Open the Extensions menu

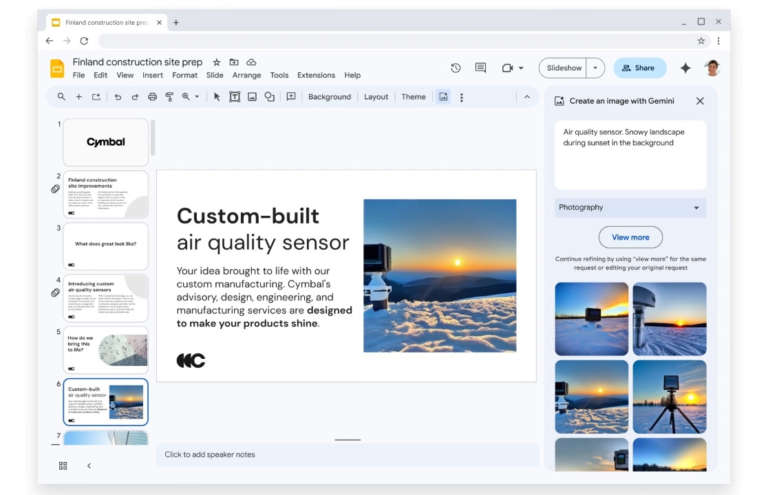coord(316,75)
